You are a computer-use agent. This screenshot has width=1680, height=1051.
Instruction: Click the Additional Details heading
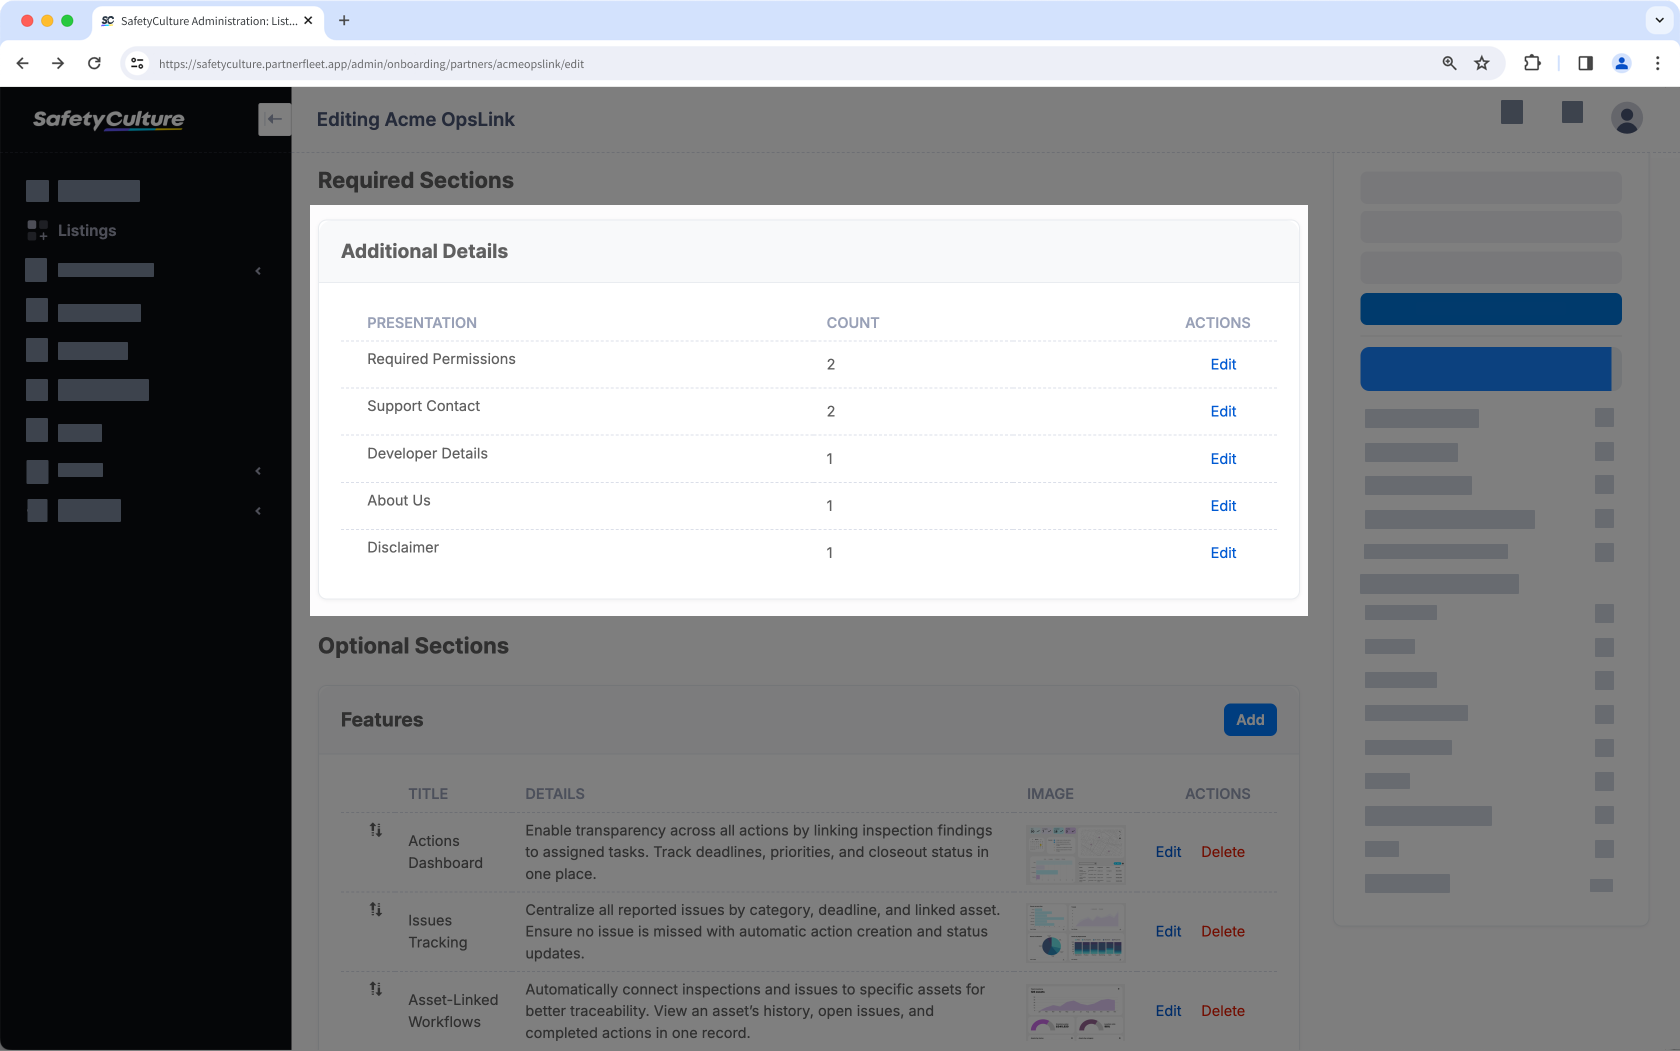pos(424,251)
